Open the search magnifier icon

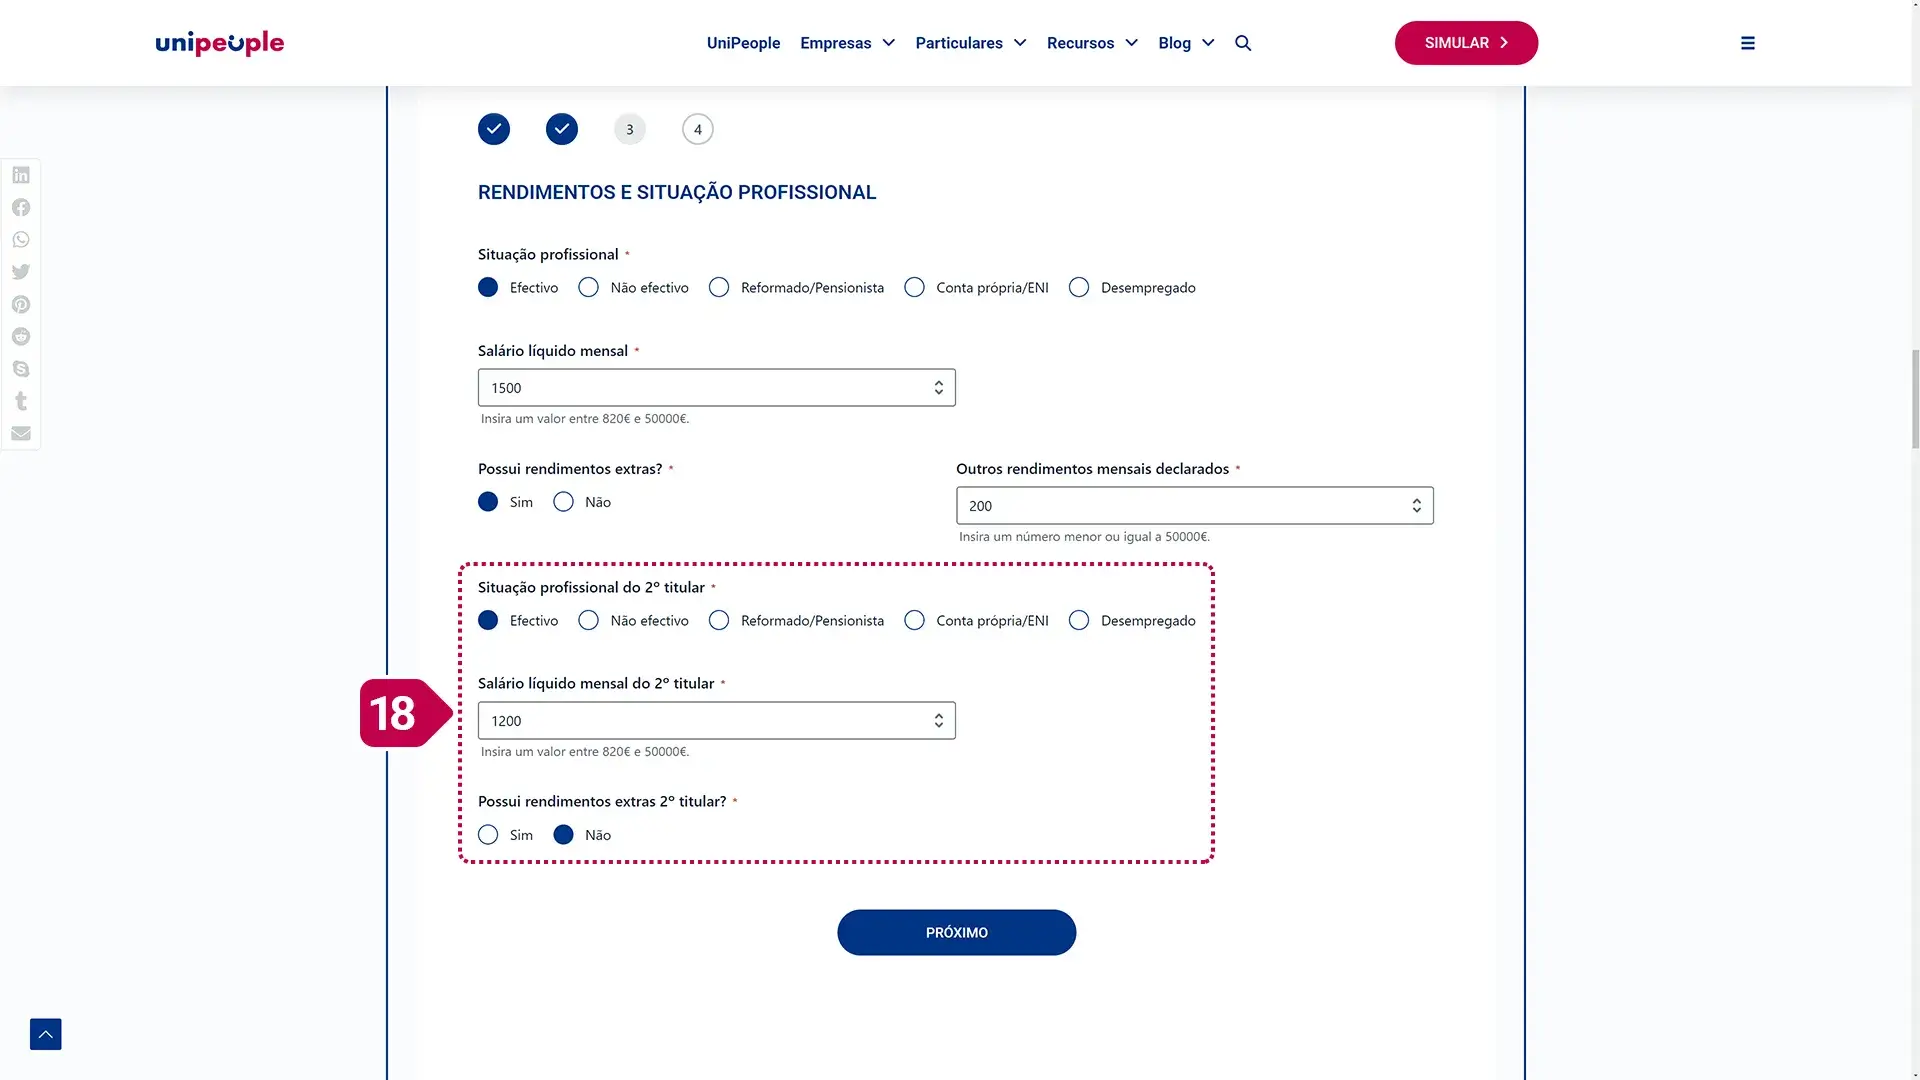pos(1243,43)
